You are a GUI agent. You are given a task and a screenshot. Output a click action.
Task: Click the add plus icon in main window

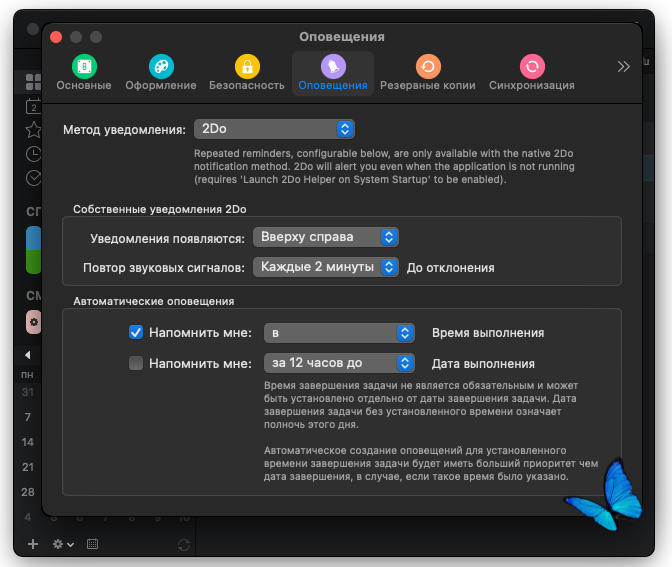[33, 544]
